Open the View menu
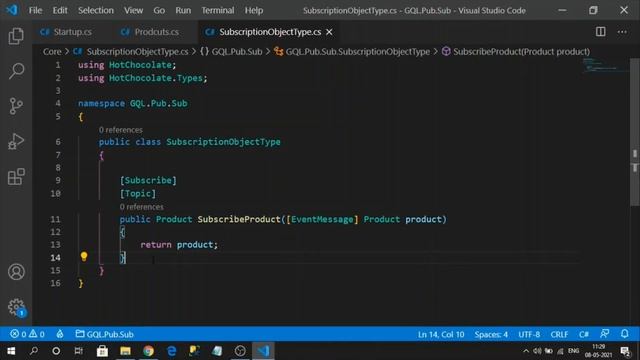640x360 pixels. pos(133,10)
